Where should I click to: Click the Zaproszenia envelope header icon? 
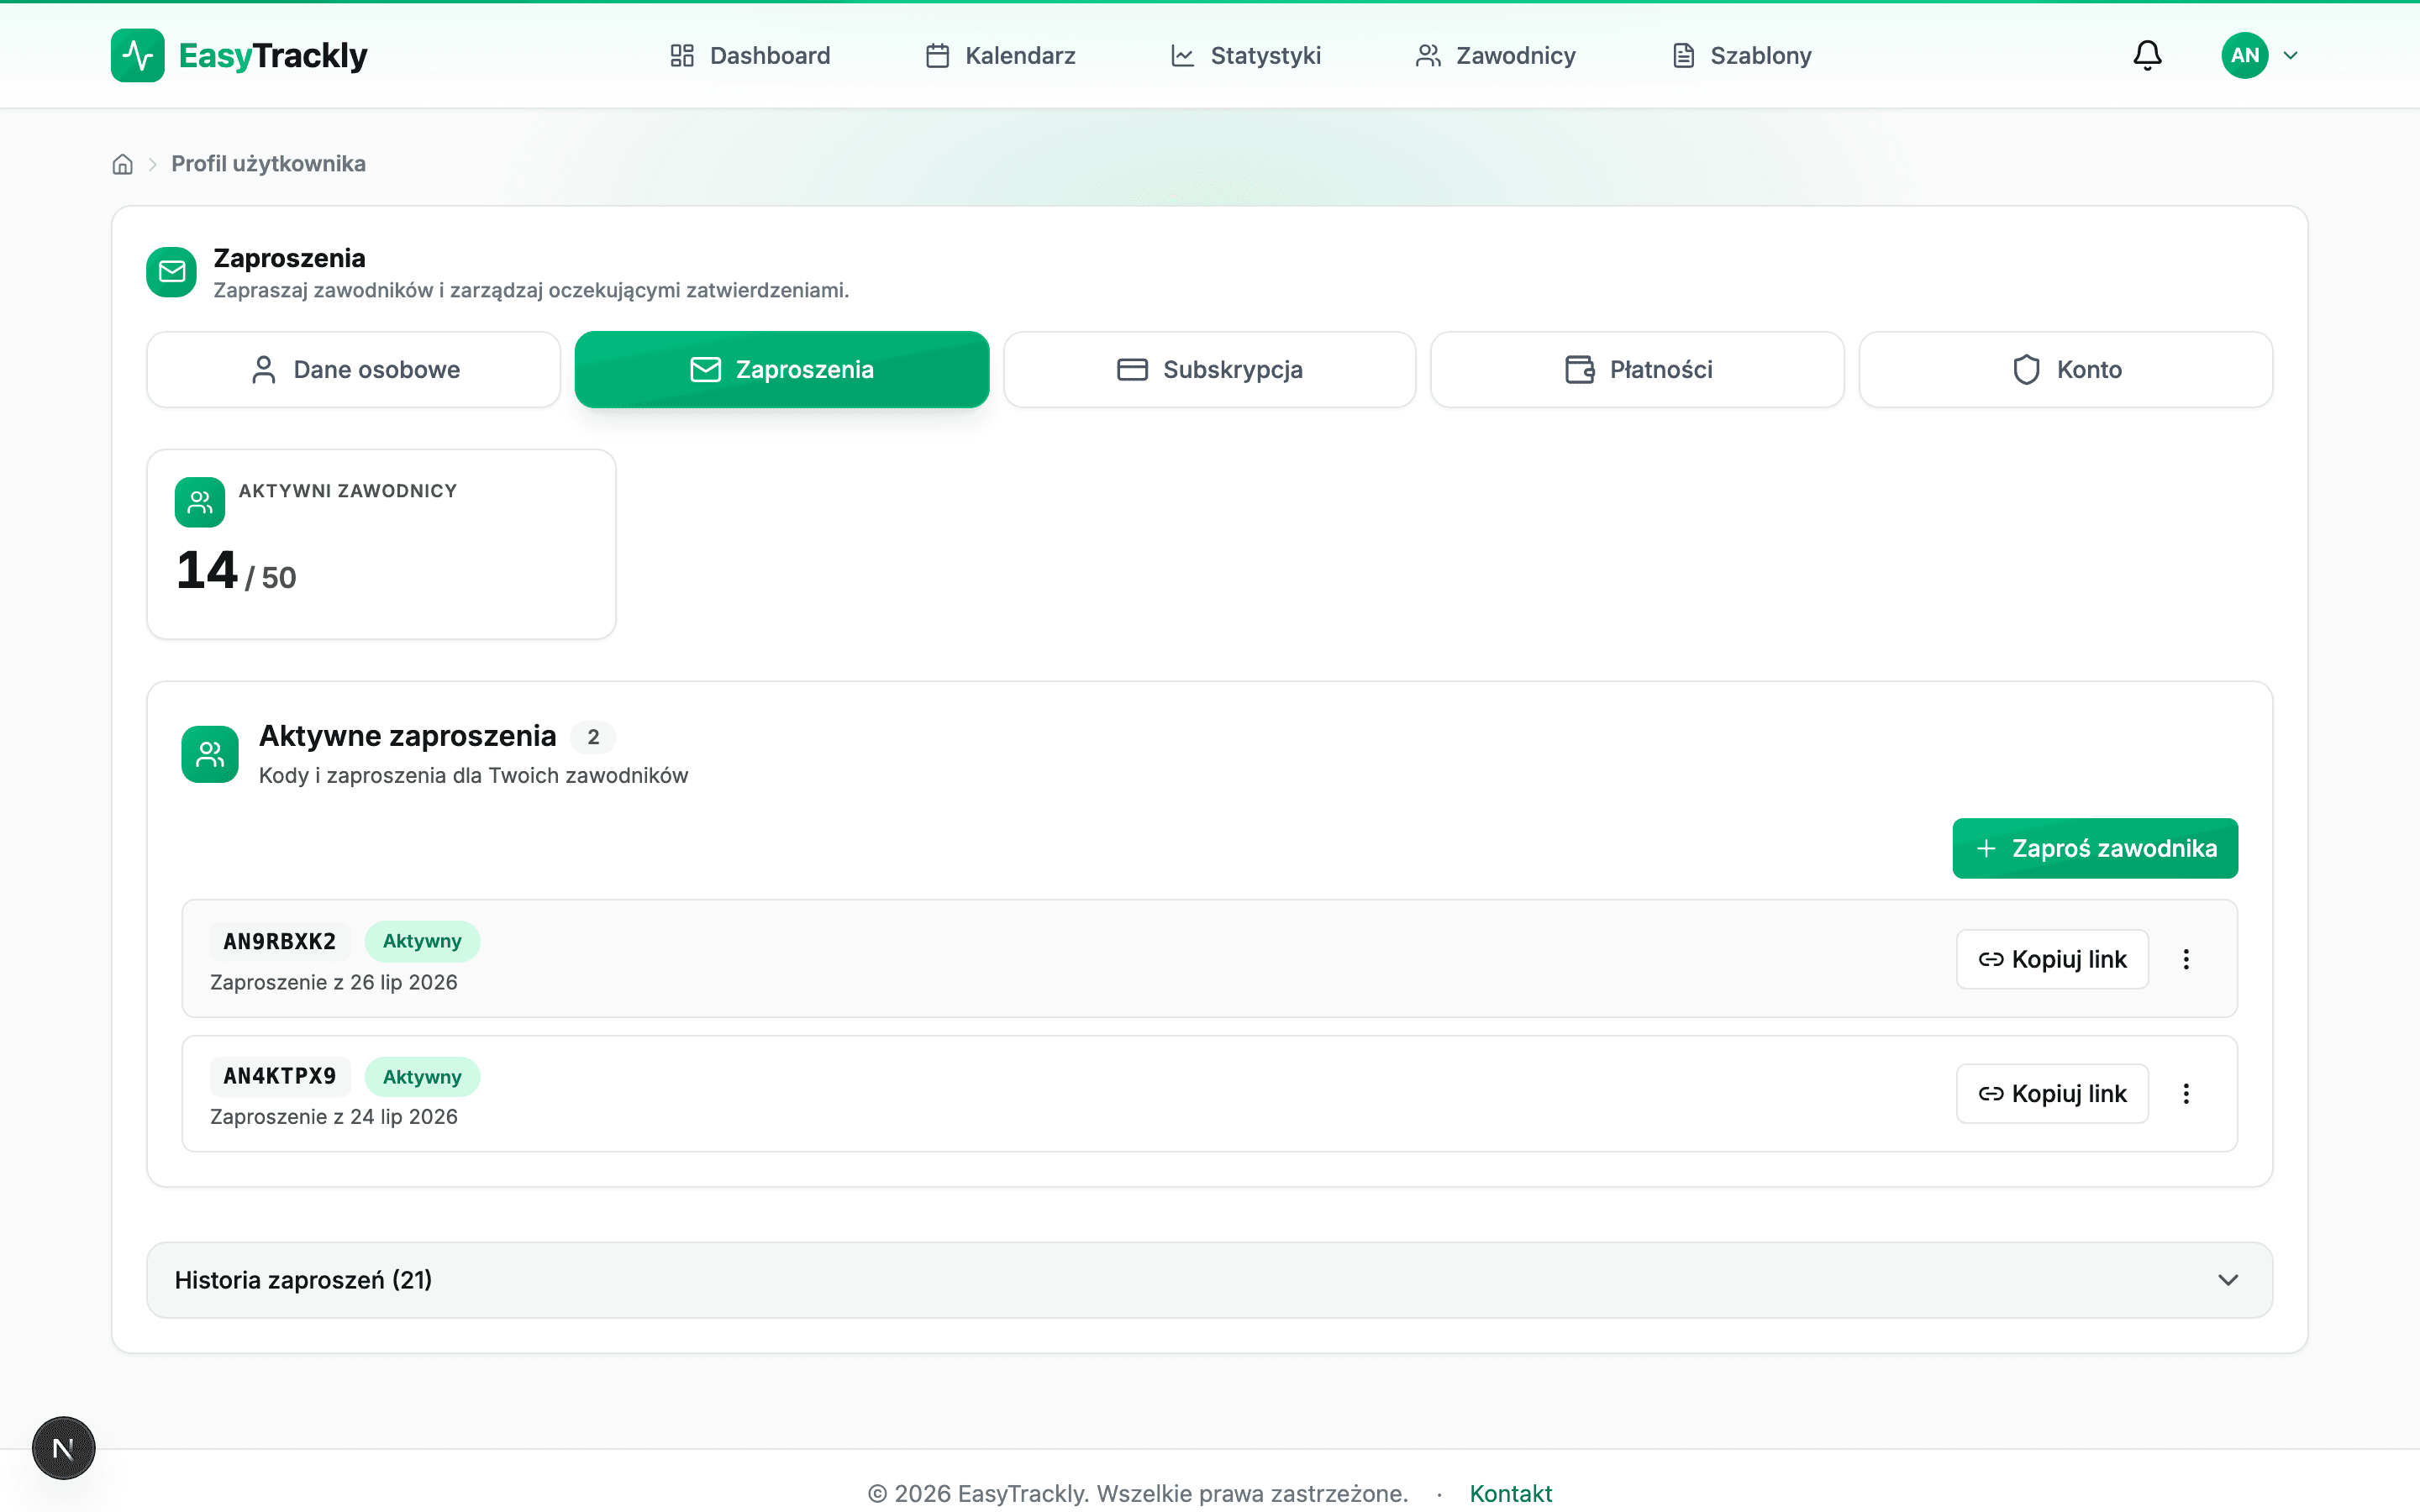(172, 272)
